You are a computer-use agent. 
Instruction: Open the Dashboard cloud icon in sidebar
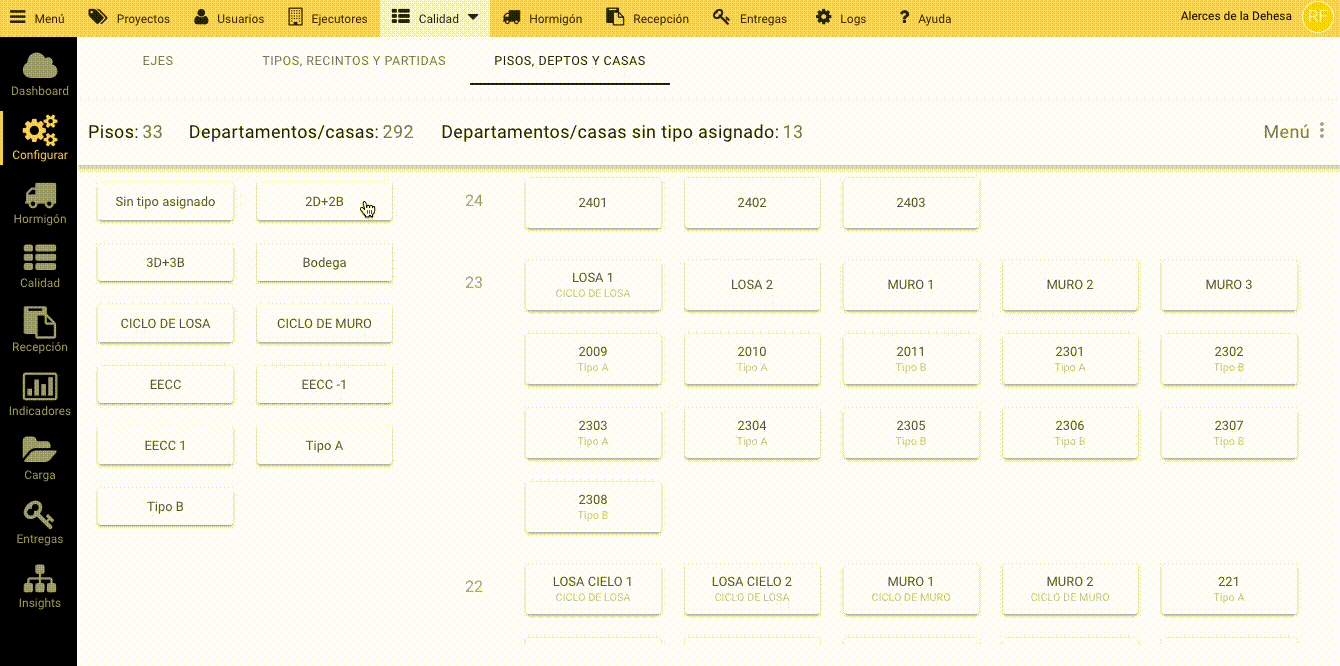click(39, 67)
